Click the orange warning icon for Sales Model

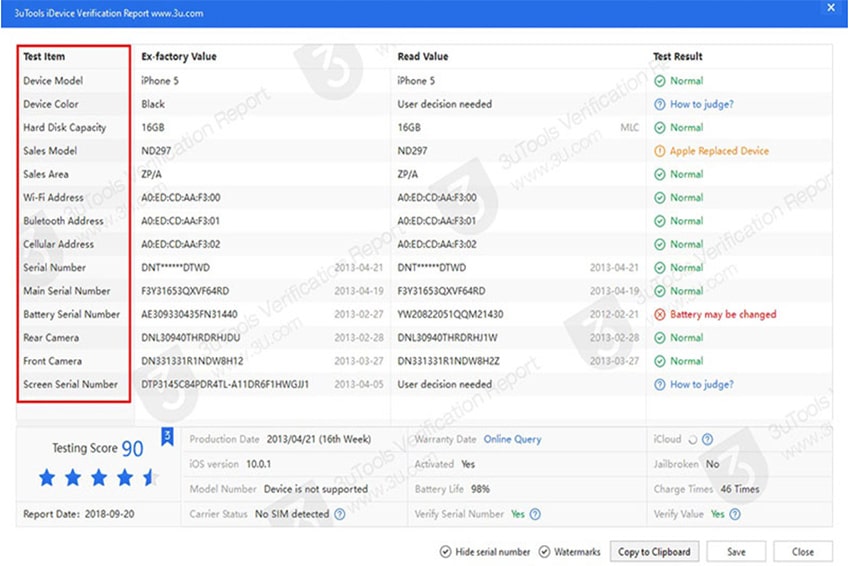pos(659,151)
